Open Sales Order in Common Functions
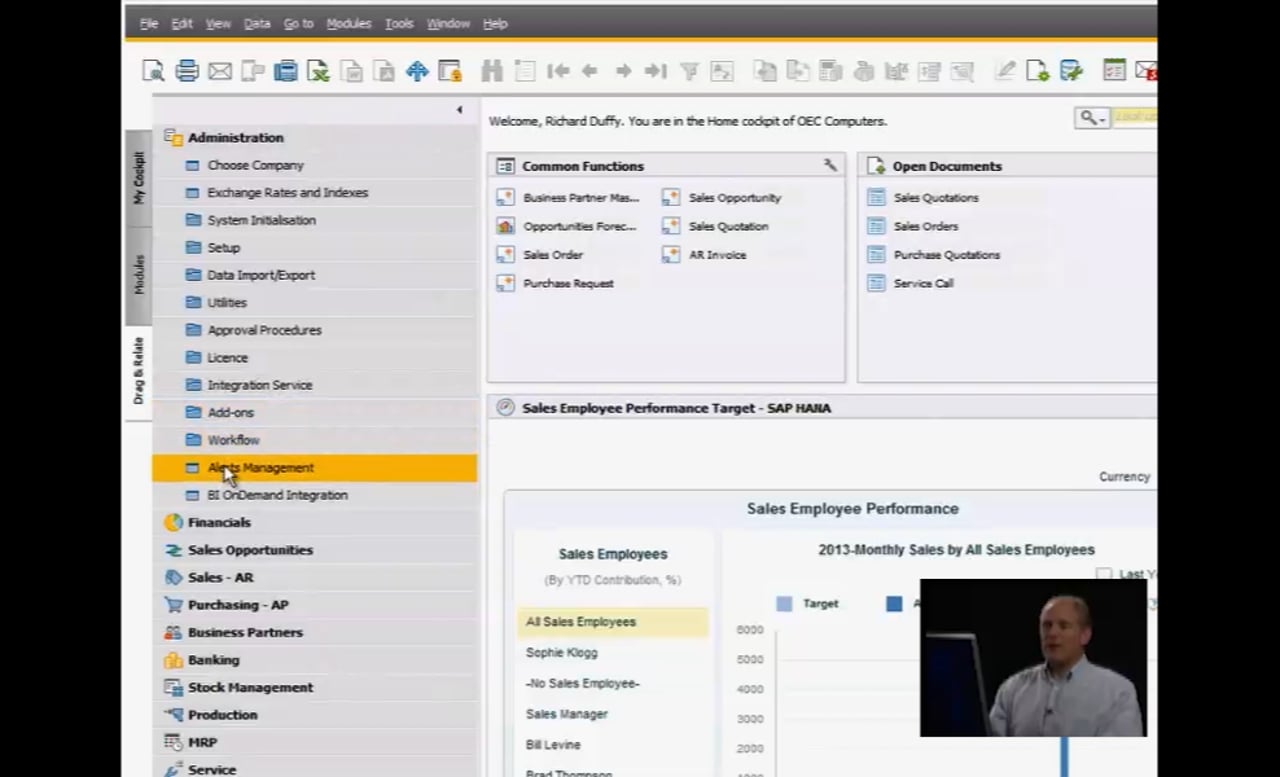Screen dimensions: 1280x777 click(x=553, y=255)
